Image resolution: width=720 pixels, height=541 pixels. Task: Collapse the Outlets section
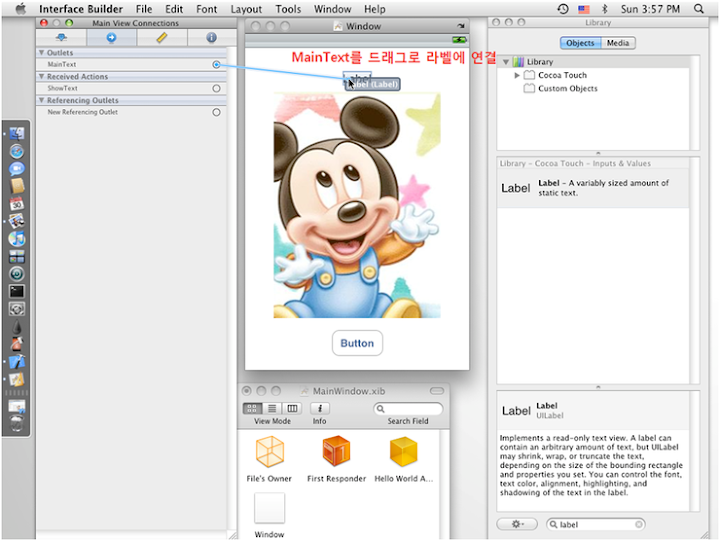coord(42,52)
